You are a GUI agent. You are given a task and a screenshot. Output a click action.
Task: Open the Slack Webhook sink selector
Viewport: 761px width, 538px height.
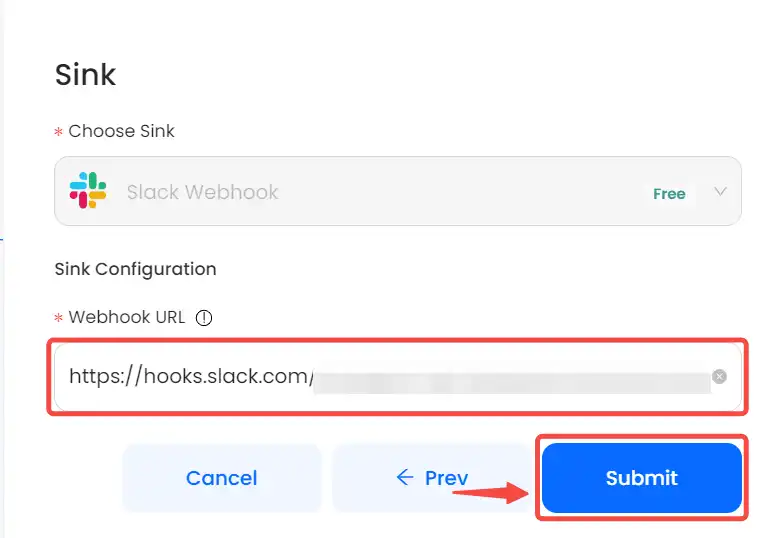(x=397, y=191)
